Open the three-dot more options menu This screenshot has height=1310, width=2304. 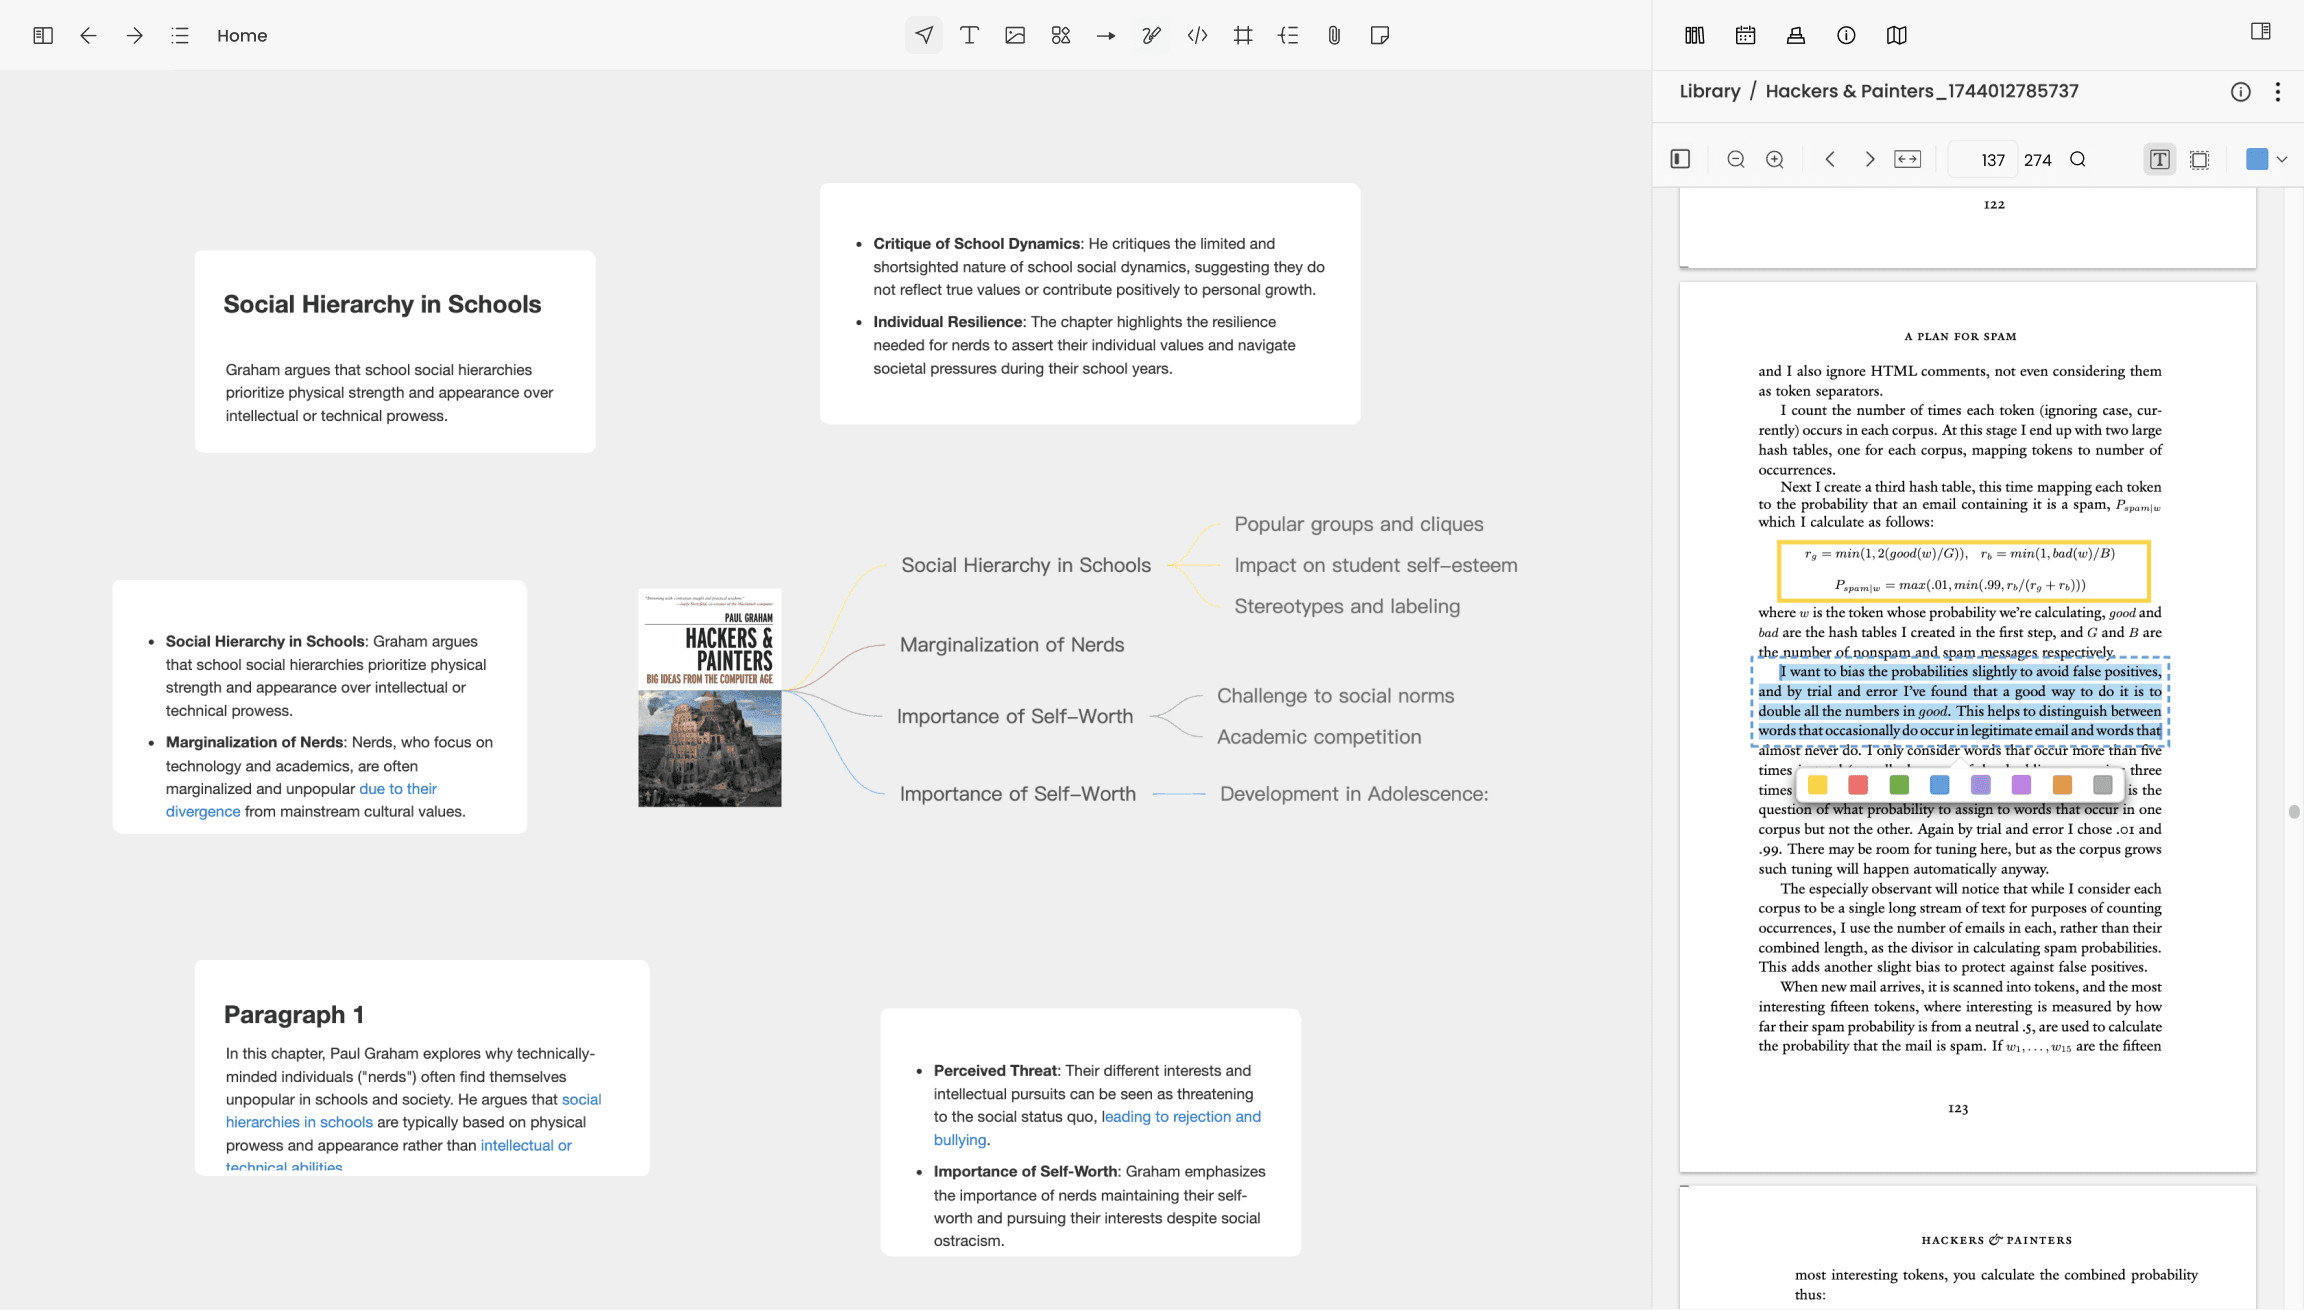(2278, 92)
